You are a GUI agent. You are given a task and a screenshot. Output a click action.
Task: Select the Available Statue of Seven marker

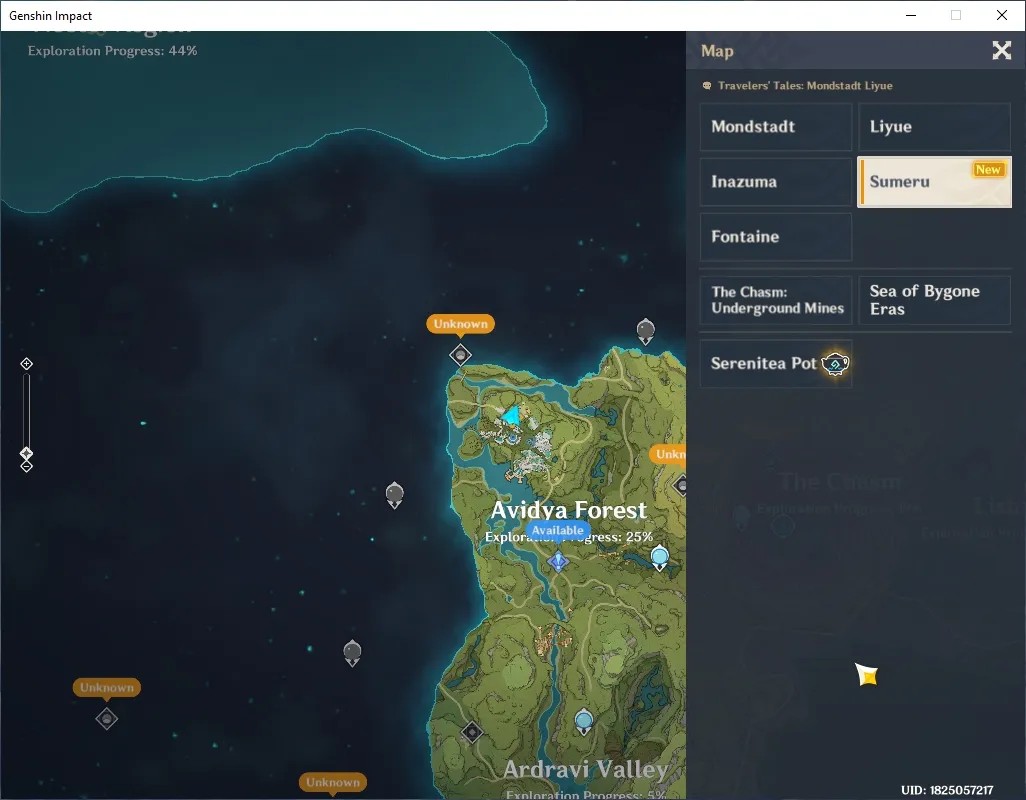[x=558, y=561]
